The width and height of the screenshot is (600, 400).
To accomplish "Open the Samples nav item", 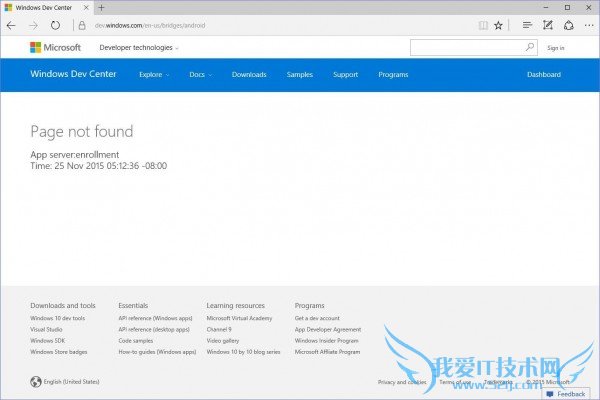I will [300, 75].
